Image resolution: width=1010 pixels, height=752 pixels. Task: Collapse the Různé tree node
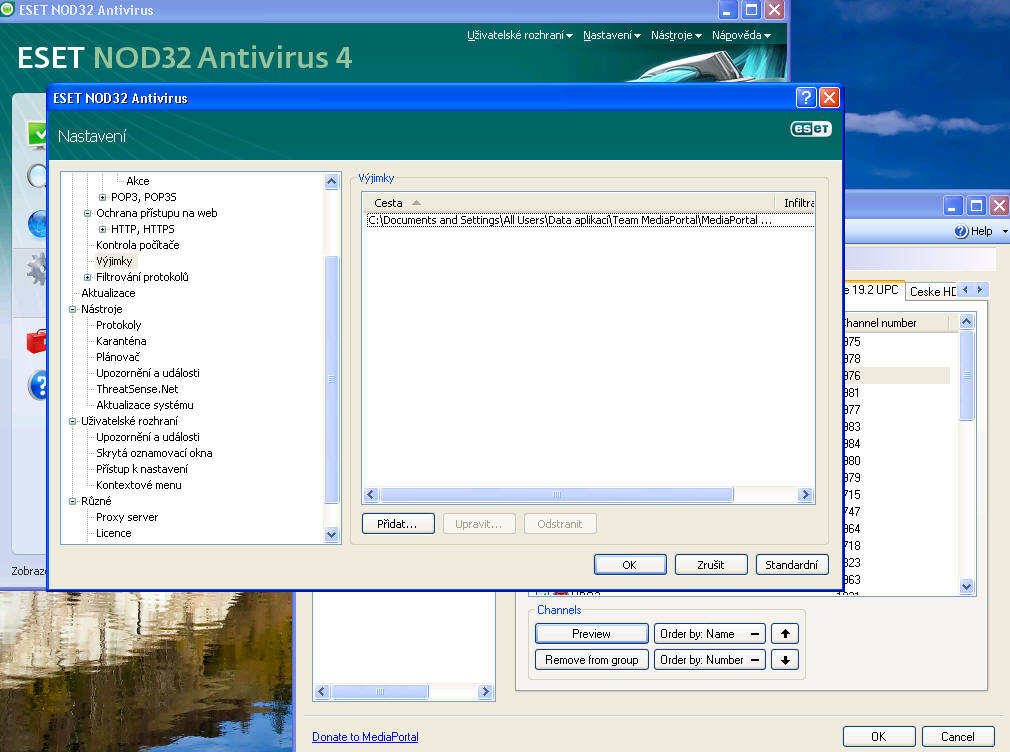click(73, 501)
